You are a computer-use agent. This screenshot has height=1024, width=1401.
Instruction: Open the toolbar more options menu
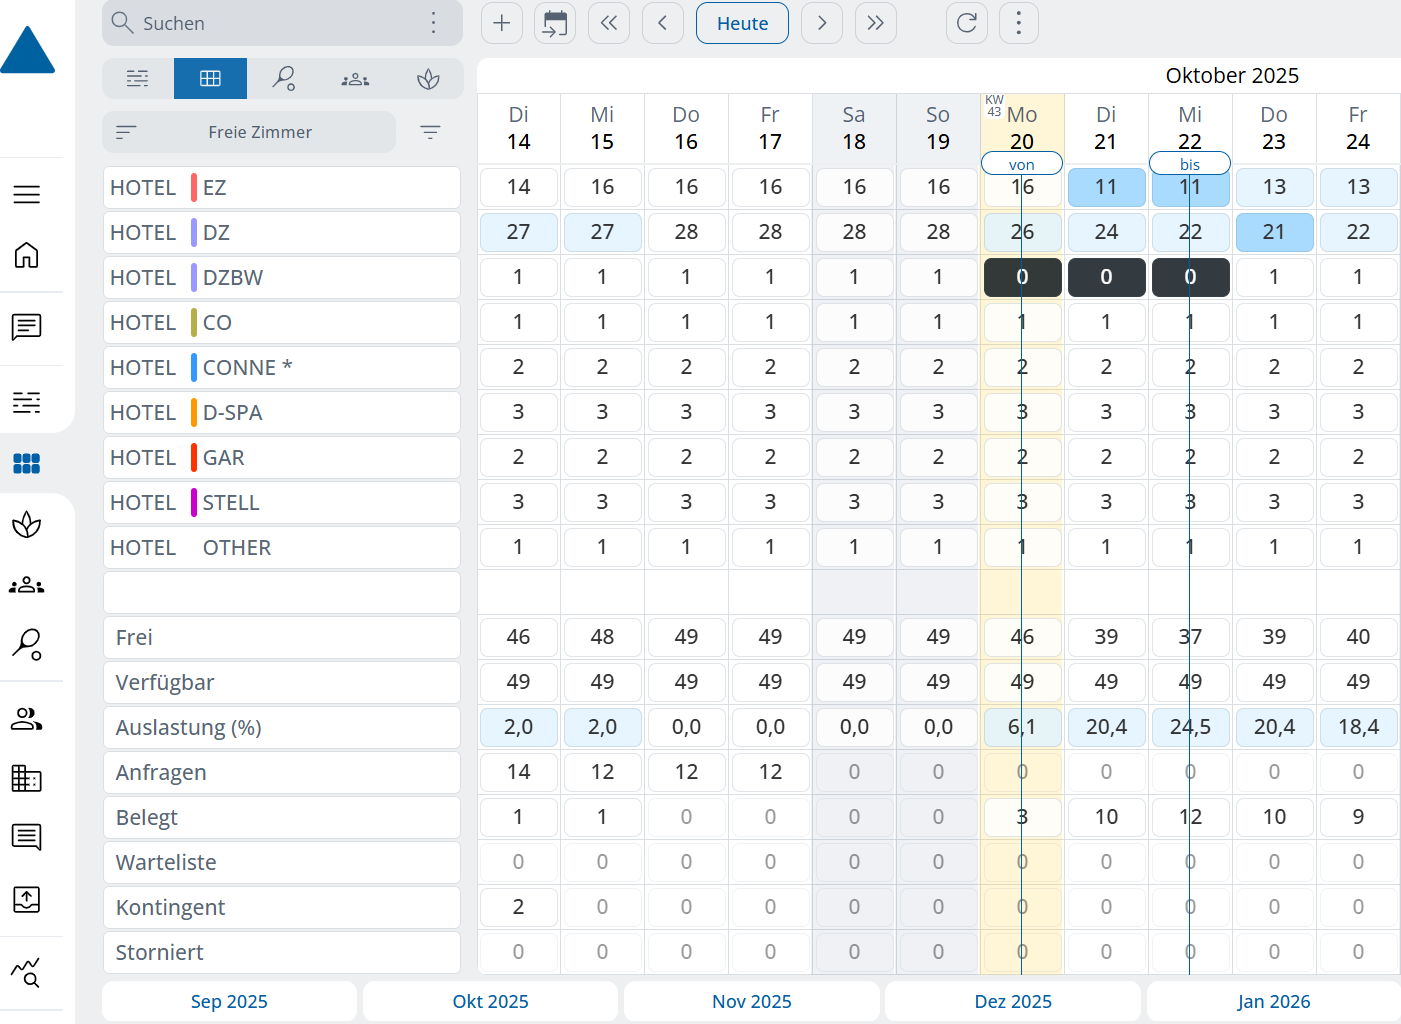(1018, 23)
